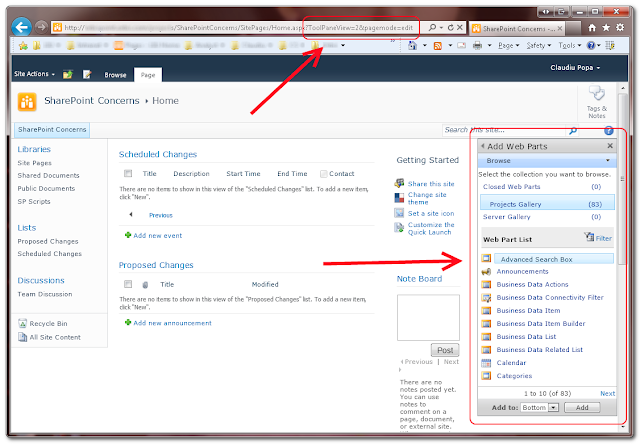The height and width of the screenshot is (444, 640).
Task: Click the site search magnifier icon
Action: (x=573, y=131)
